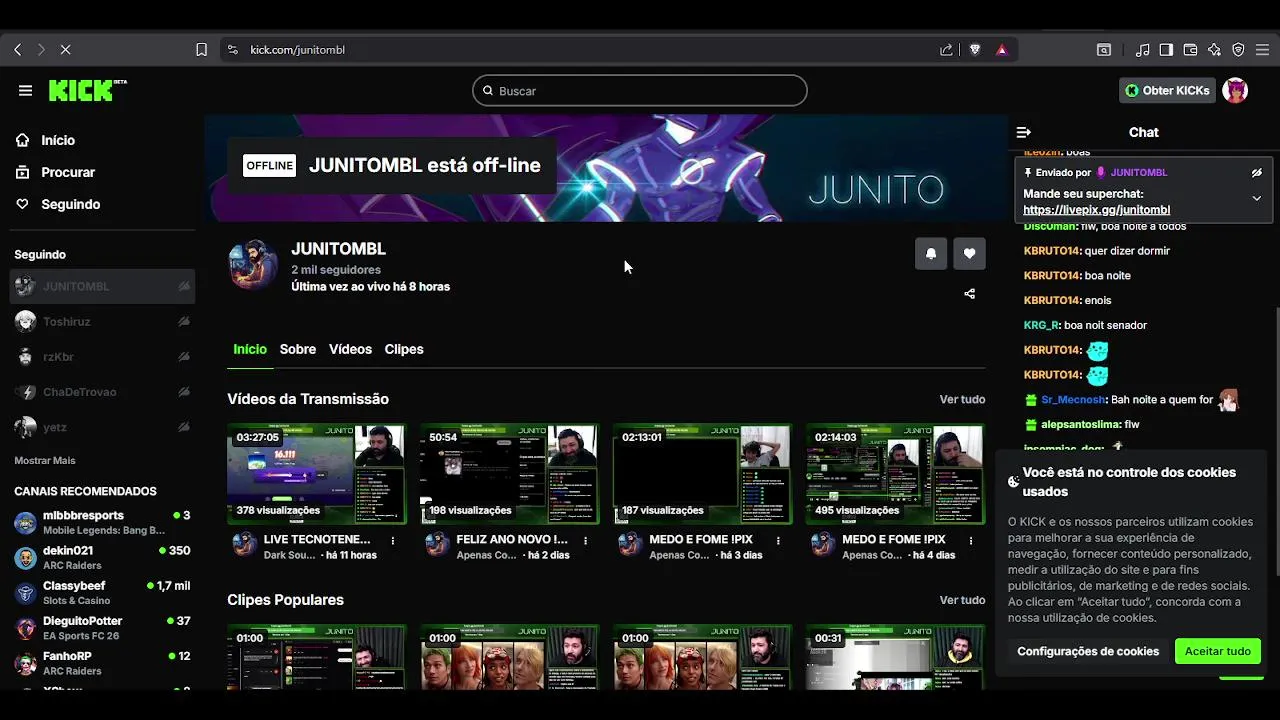Open recommended channel dekin021
This screenshot has width=1280, height=720.
pos(102,557)
